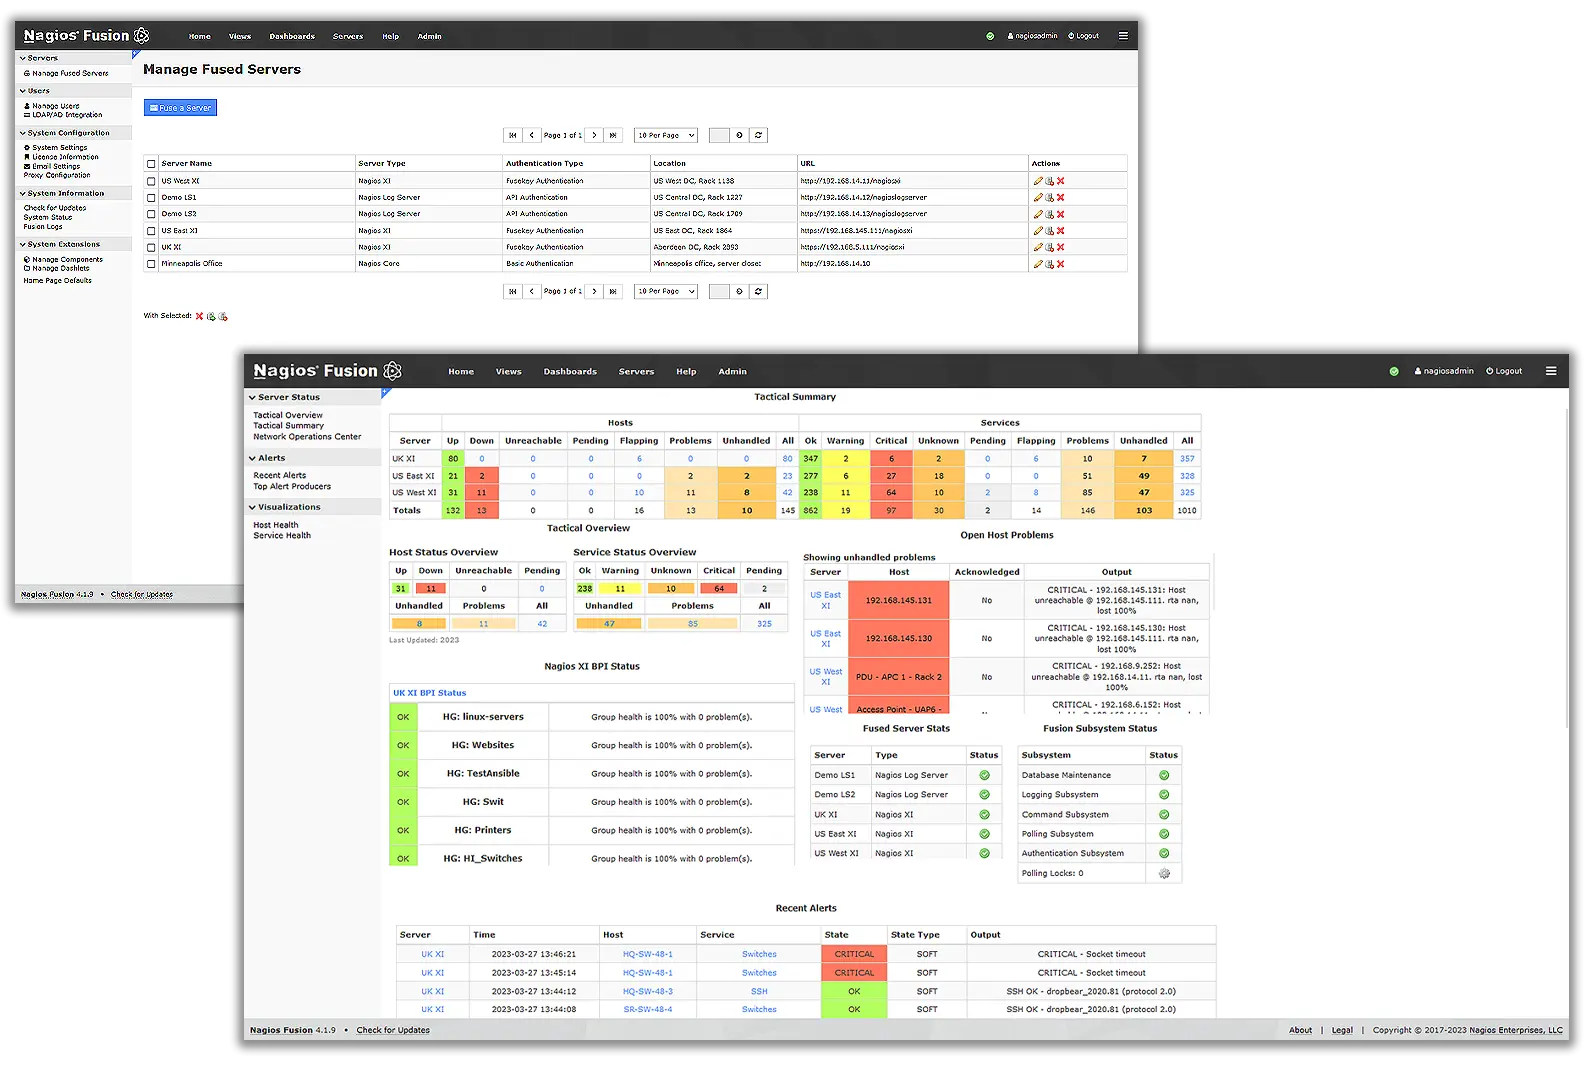Click Fuse a Server button in back window

tap(180, 108)
